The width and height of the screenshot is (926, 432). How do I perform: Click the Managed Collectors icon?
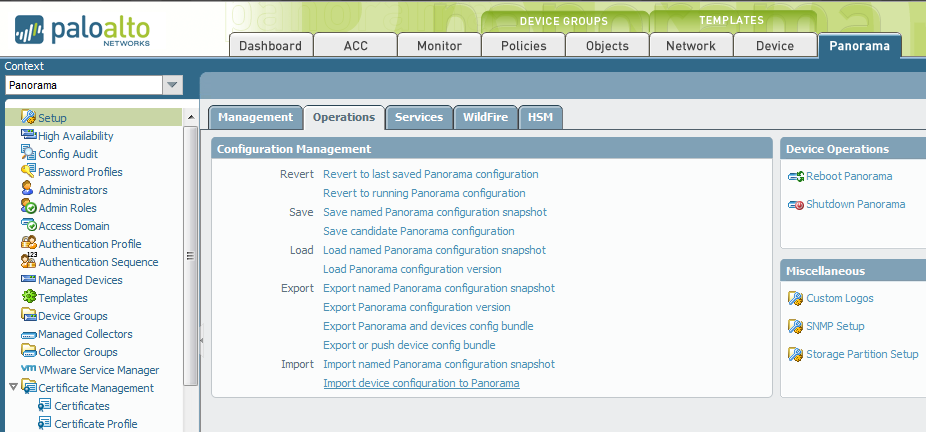pyautogui.click(x=28, y=335)
